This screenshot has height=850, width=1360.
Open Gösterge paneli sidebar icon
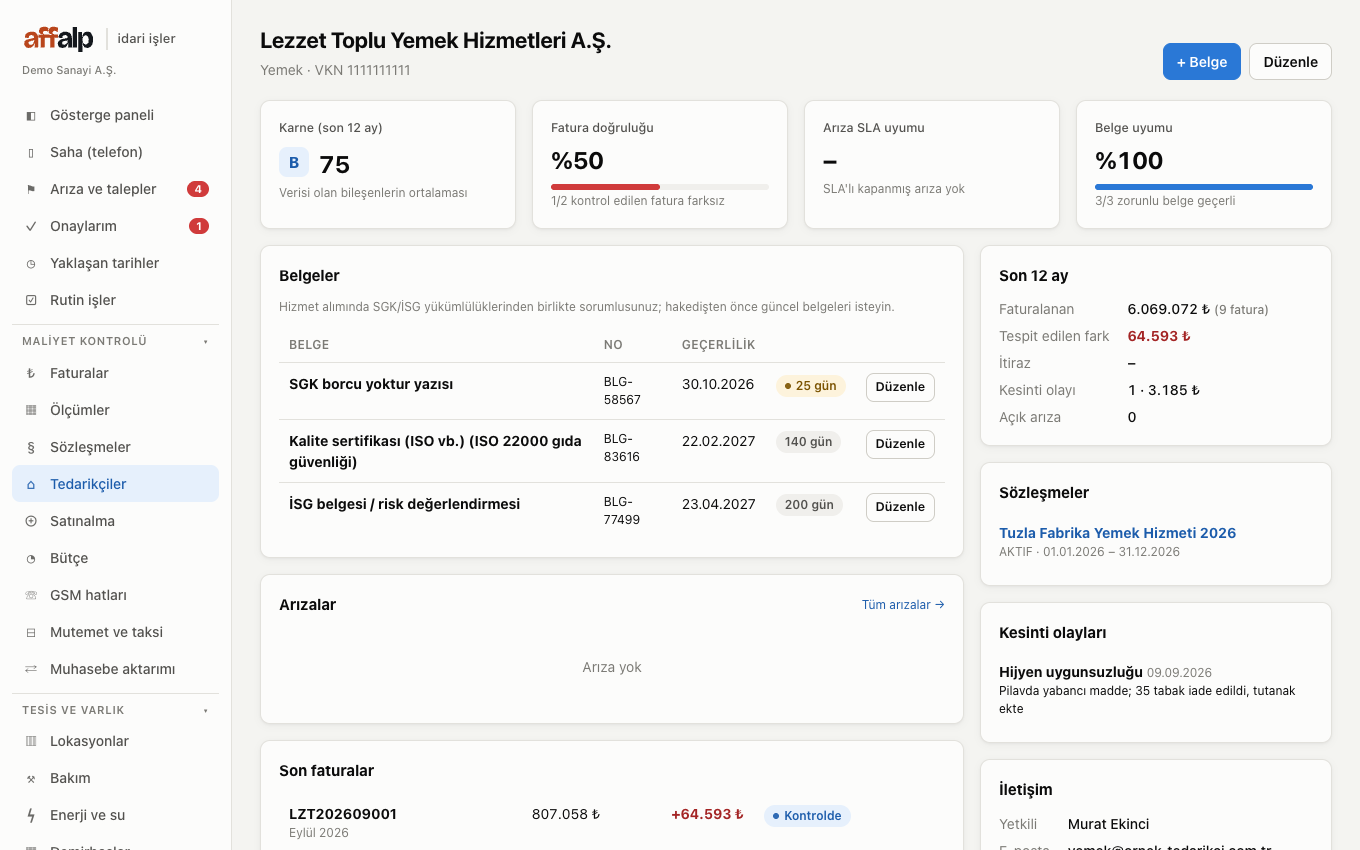[31, 115]
